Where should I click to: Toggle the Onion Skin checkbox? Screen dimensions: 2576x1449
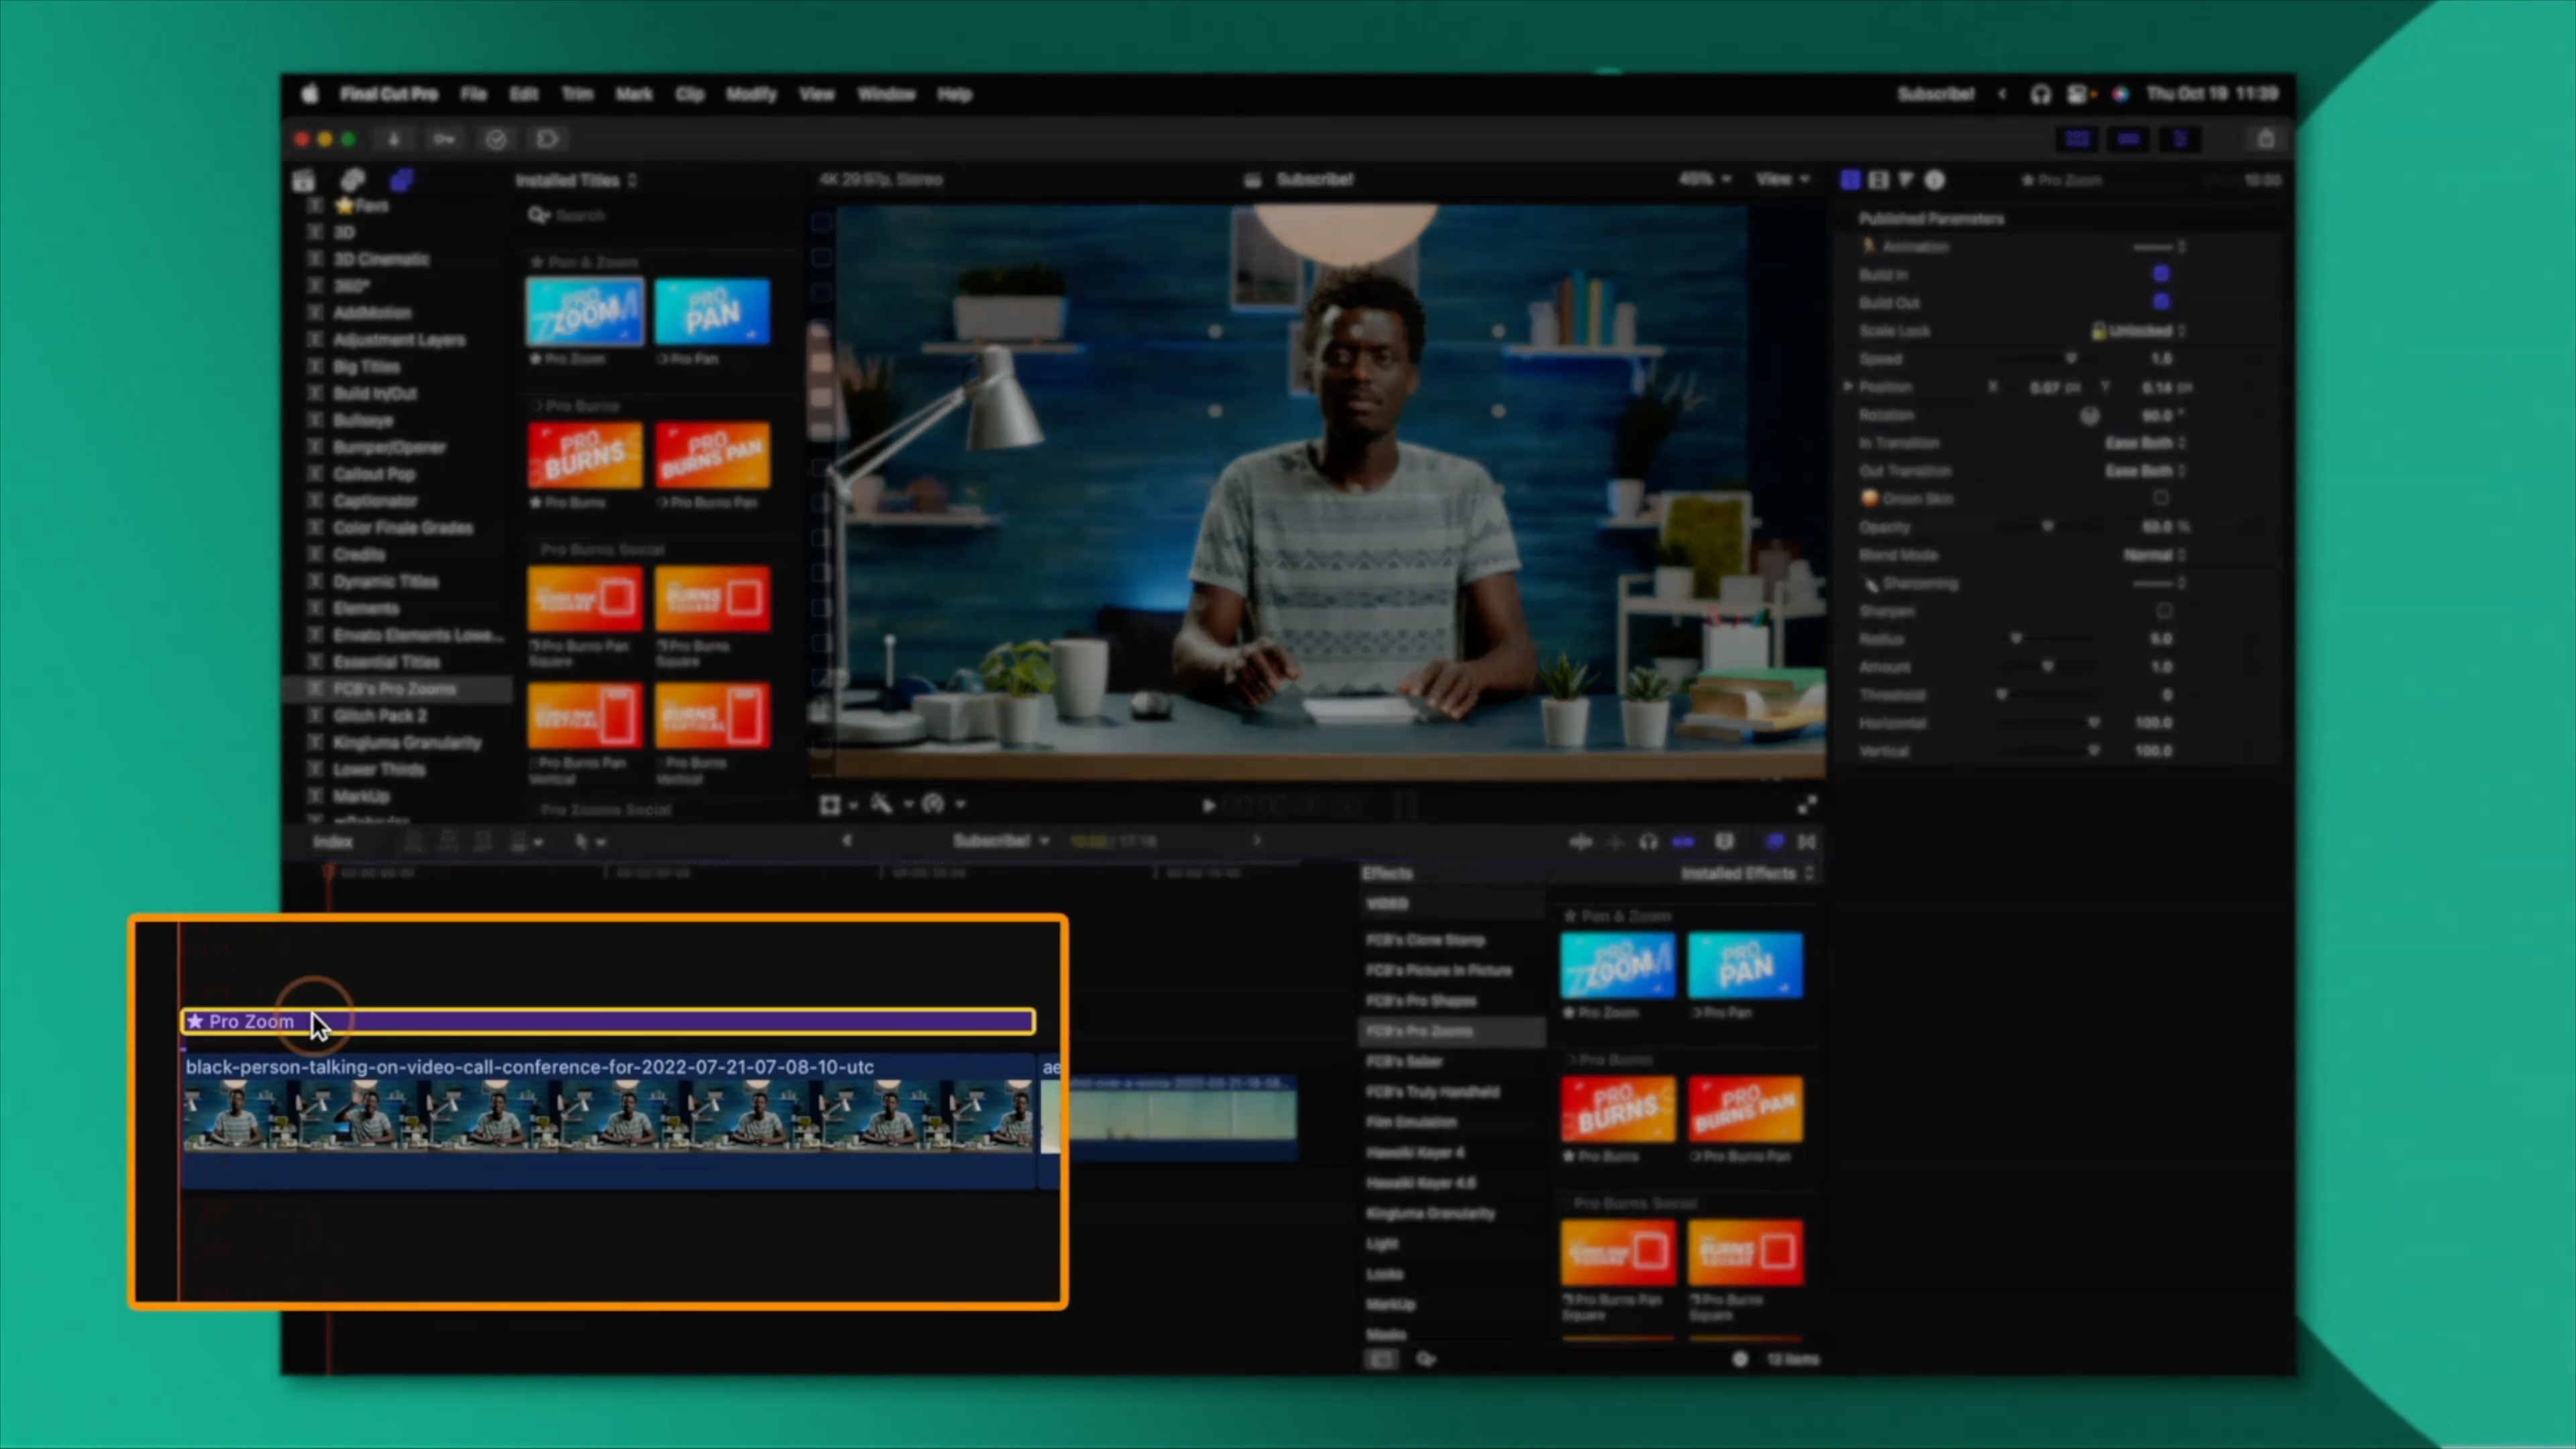[x=2161, y=498]
